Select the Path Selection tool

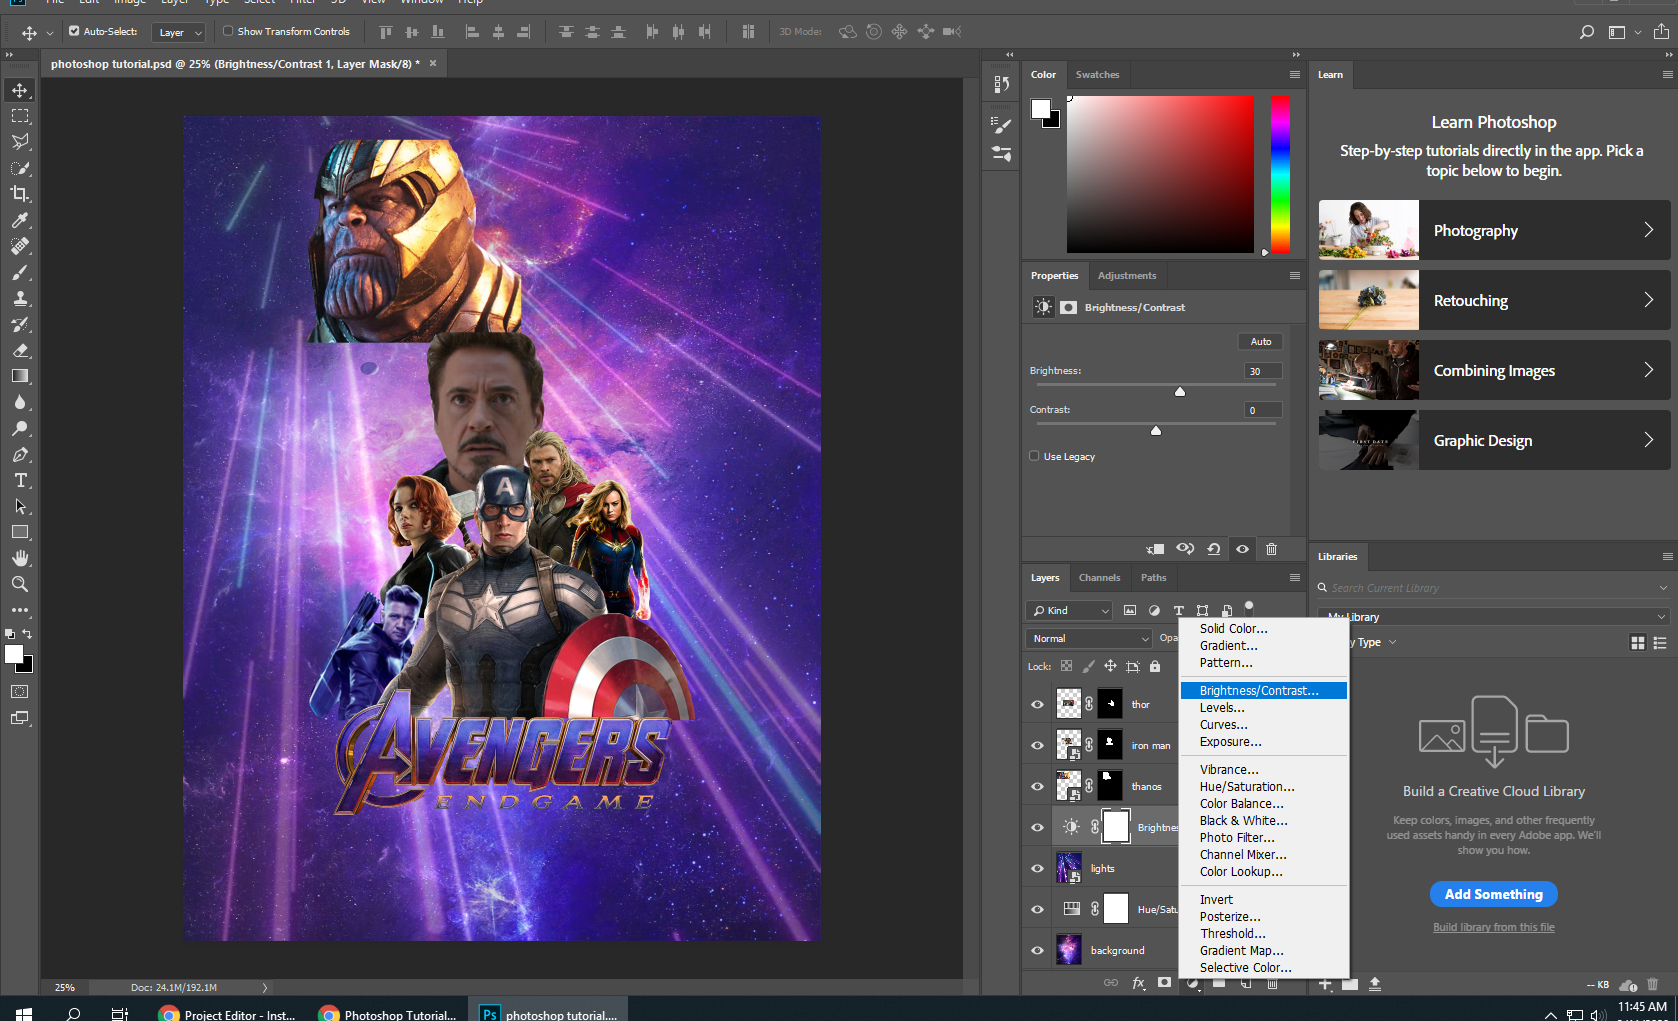coord(20,506)
